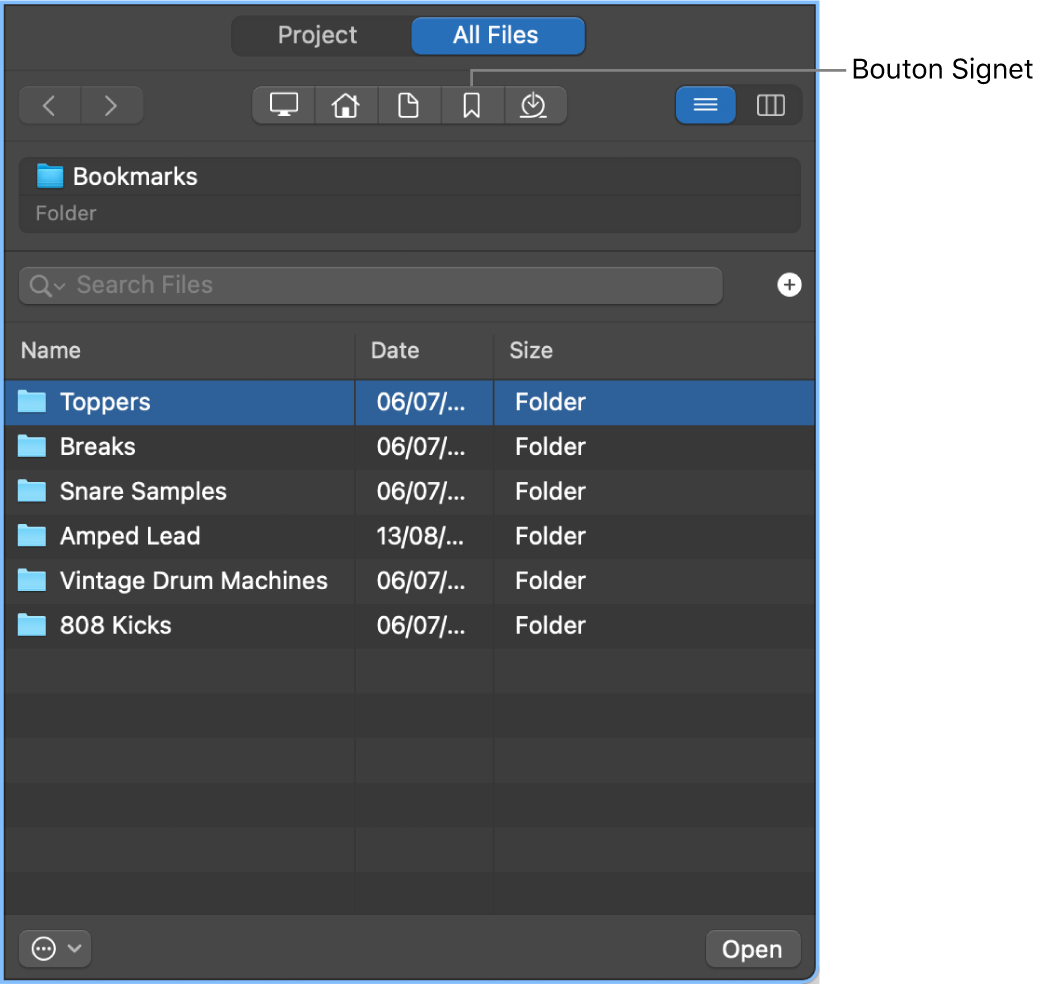
Task: Open the action menu with ellipsis
Action: pyautogui.click(x=55, y=949)
